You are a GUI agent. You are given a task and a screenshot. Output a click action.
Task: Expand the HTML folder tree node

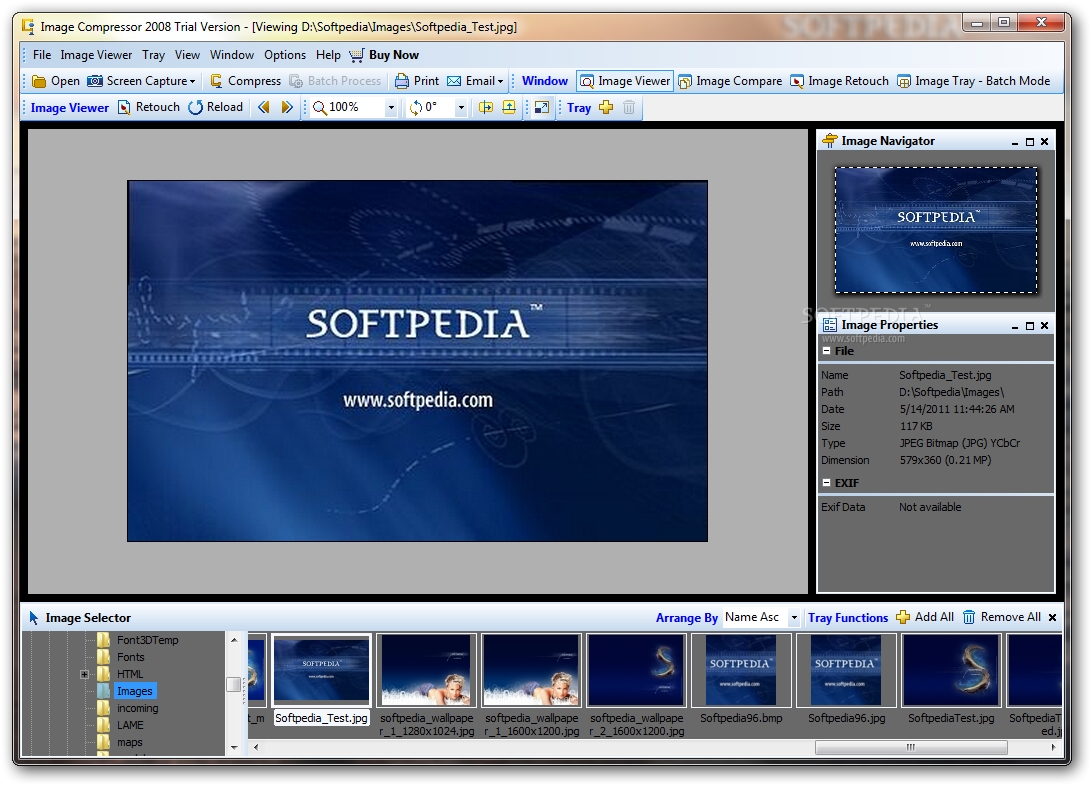click(84, 674)
